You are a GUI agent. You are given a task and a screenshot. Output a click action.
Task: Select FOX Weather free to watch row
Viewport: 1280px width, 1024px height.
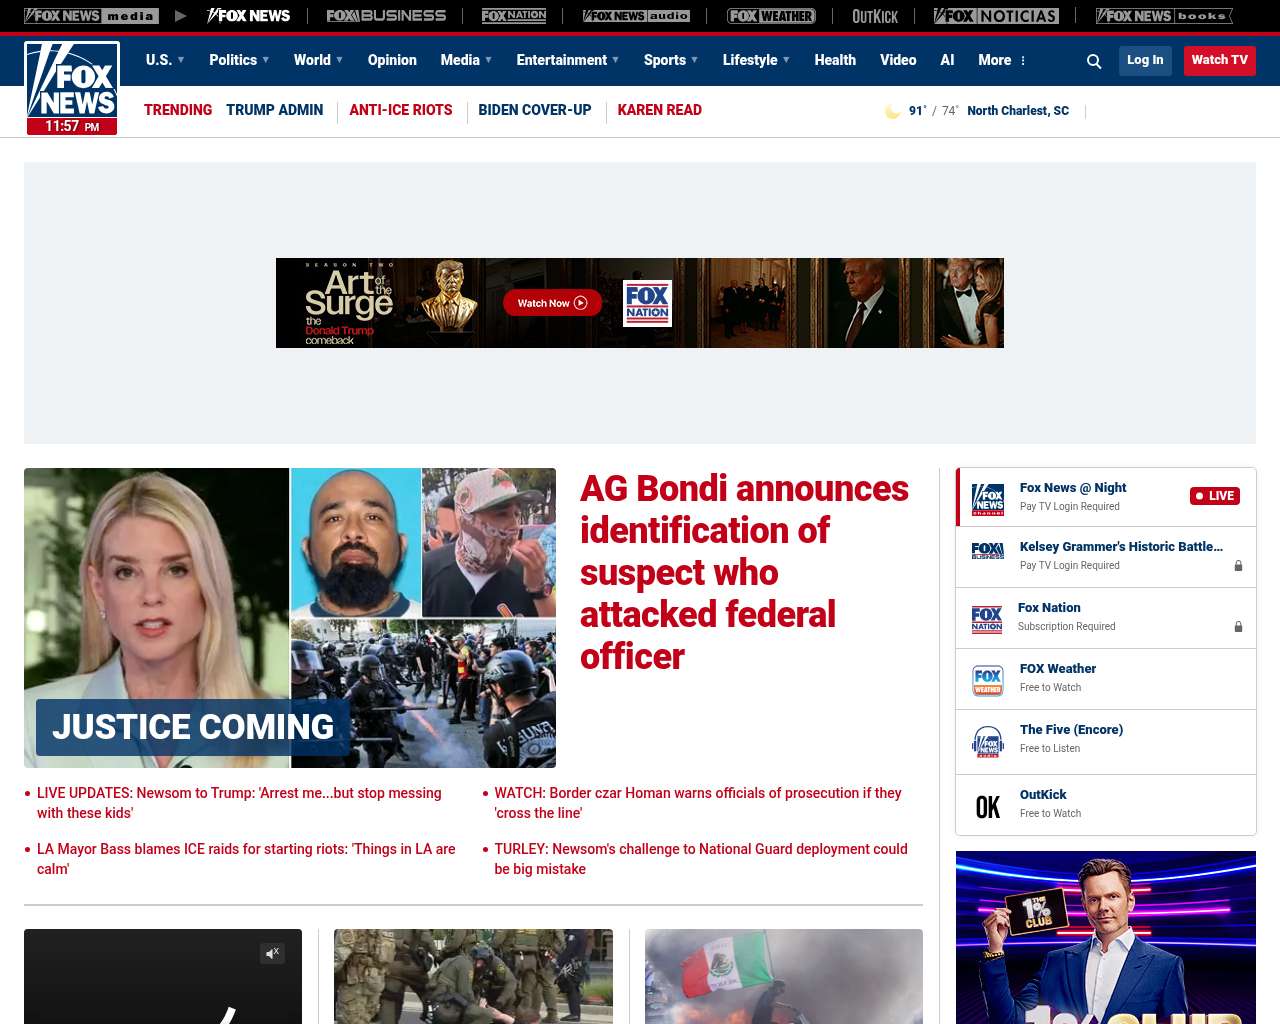click(x=1106, y=679)
